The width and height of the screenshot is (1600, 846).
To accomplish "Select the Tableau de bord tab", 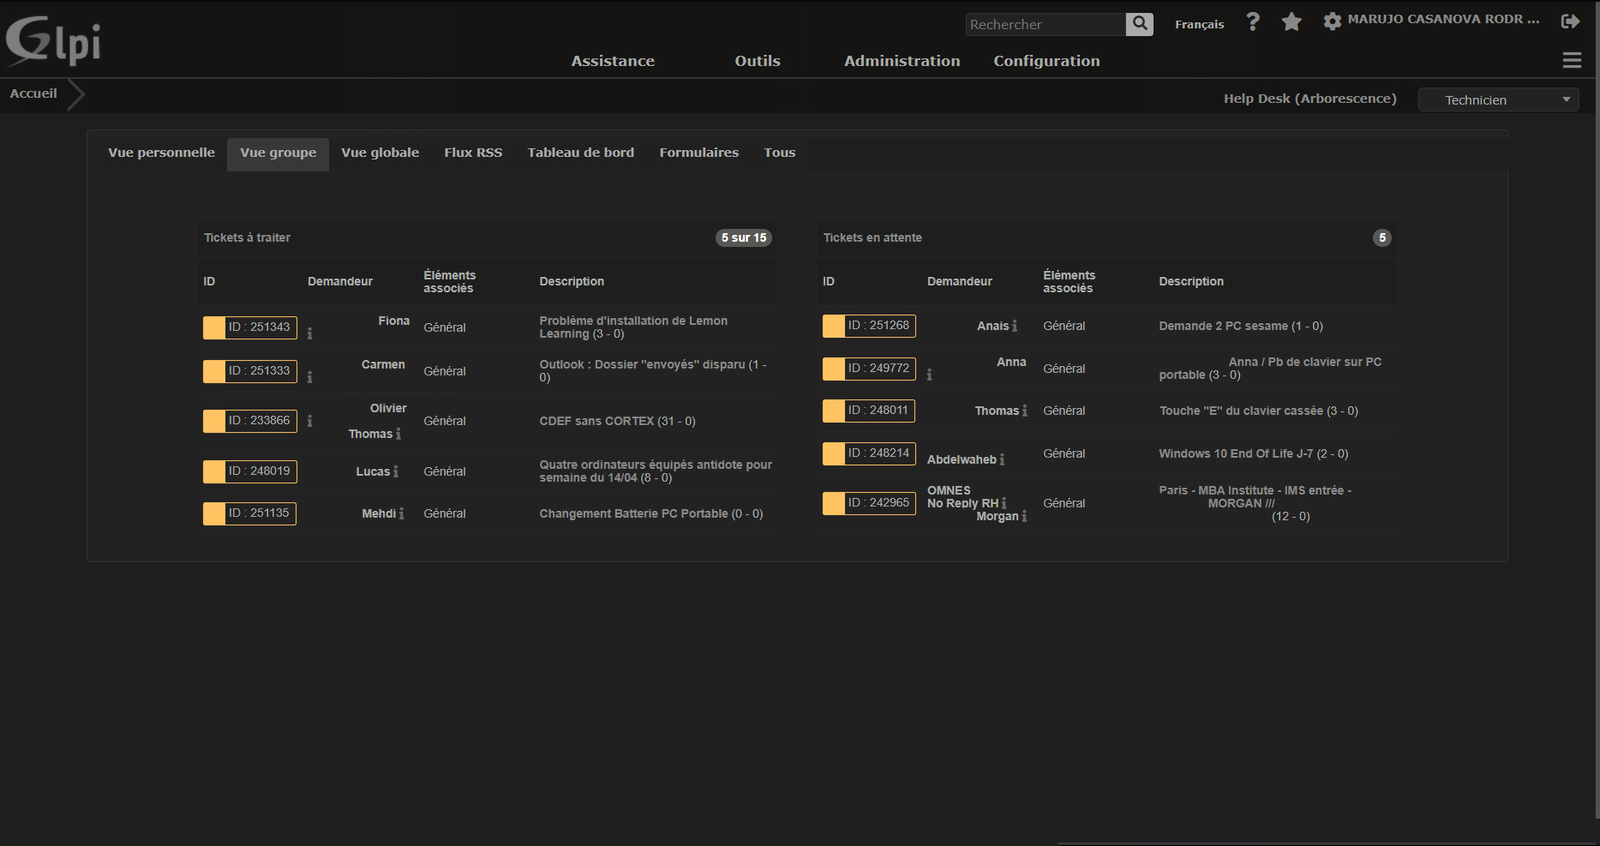I will pos(580,153).
